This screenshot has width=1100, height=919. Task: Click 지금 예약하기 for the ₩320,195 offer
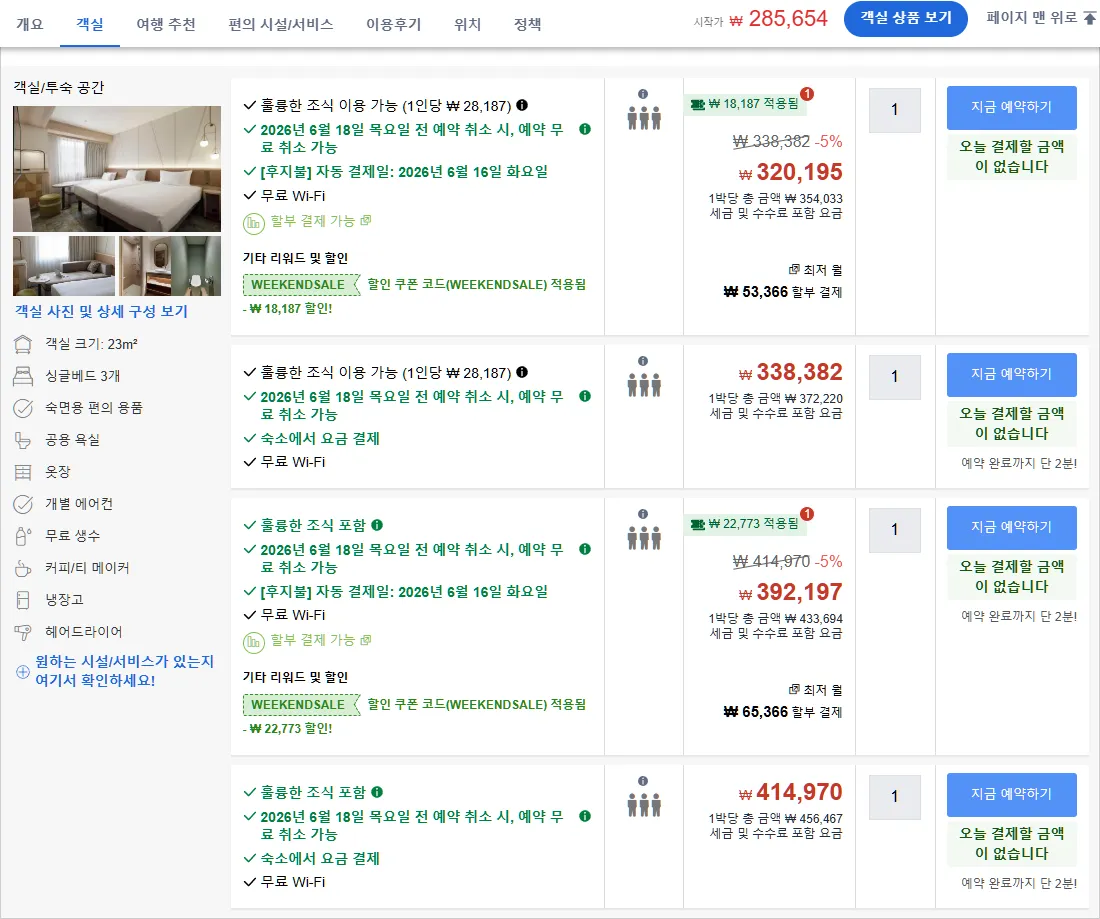coord(1012,107)
